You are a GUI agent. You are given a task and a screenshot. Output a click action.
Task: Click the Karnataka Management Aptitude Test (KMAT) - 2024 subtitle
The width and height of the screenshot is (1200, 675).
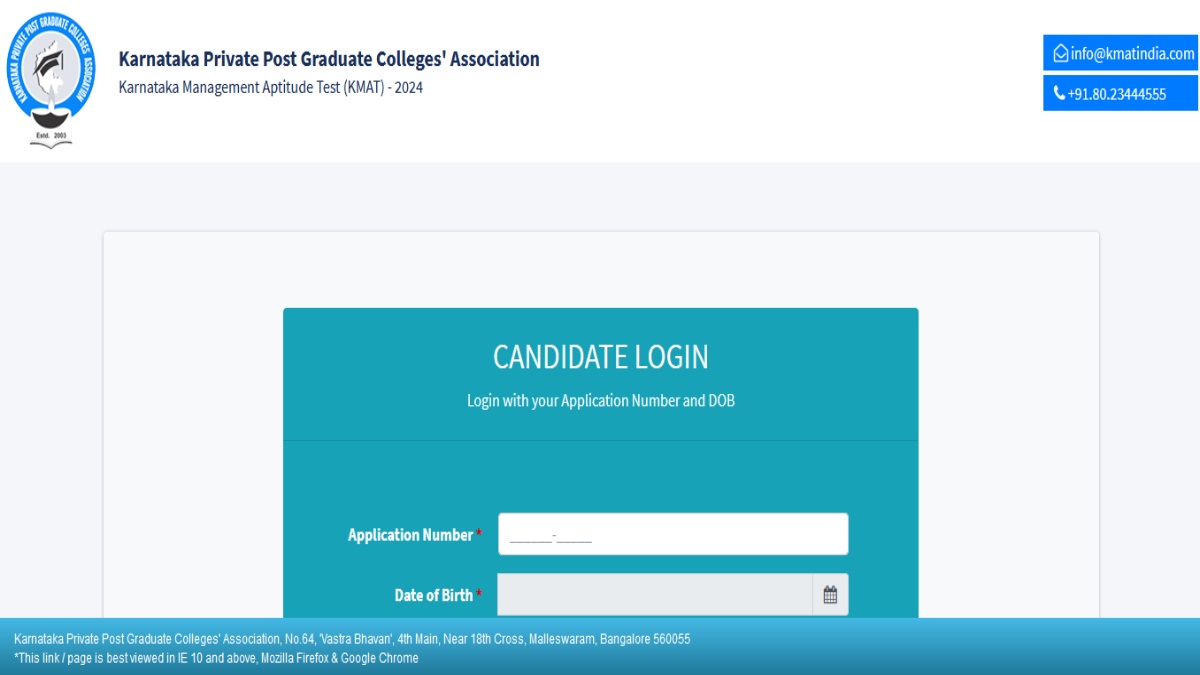click(x=270, y=87)
